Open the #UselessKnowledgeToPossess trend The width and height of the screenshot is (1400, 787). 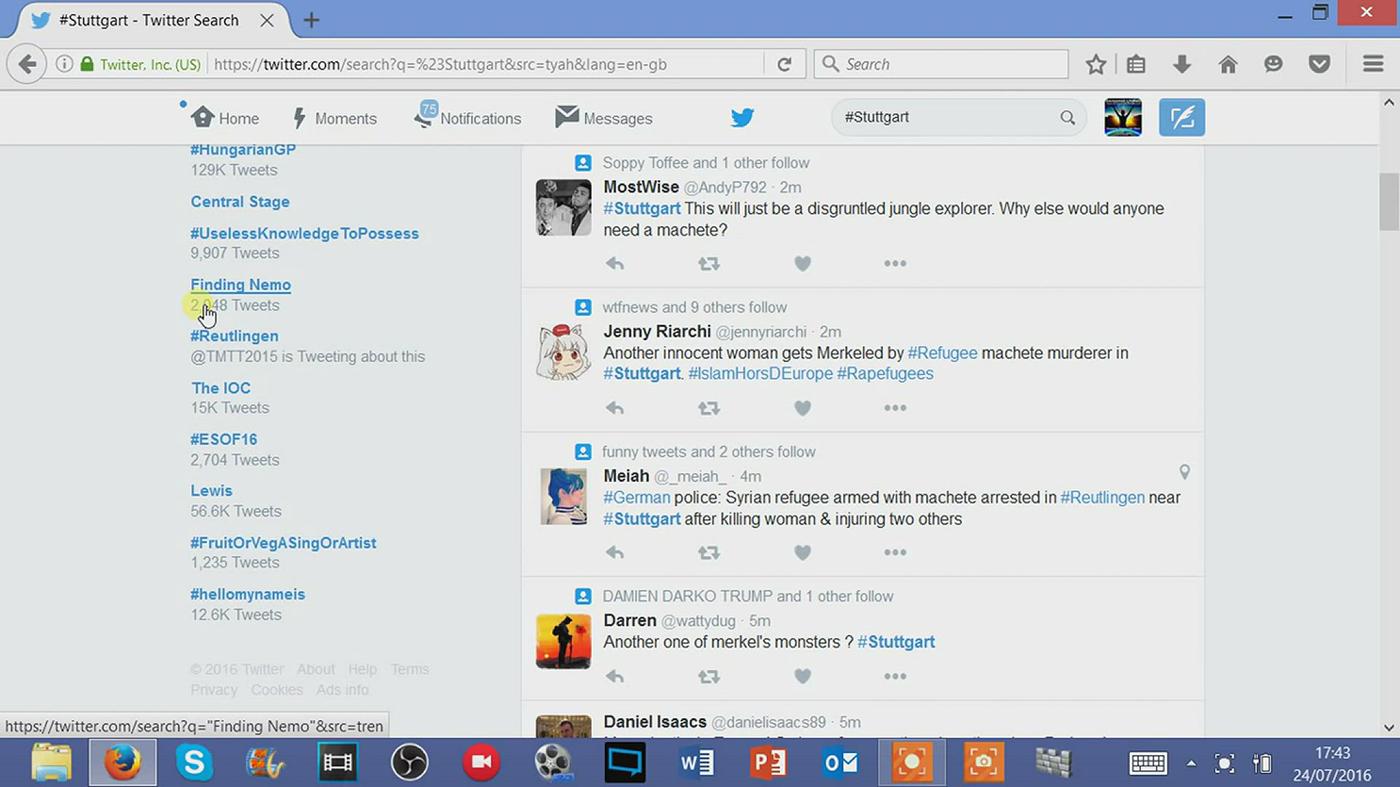tap(305, 234)
